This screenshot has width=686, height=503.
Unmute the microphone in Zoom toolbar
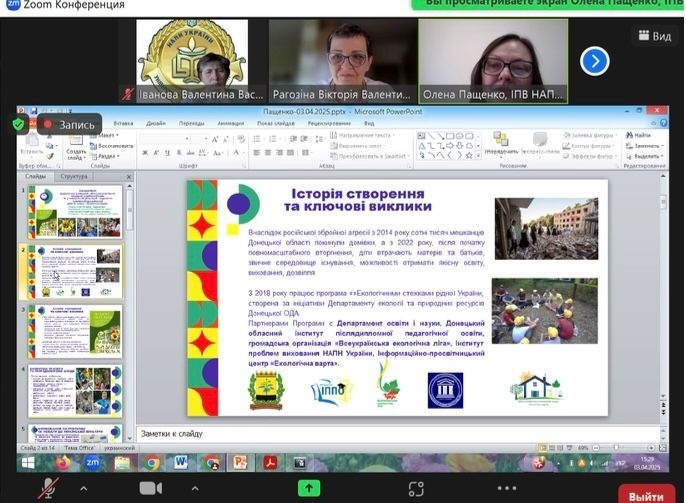(48, 487)
